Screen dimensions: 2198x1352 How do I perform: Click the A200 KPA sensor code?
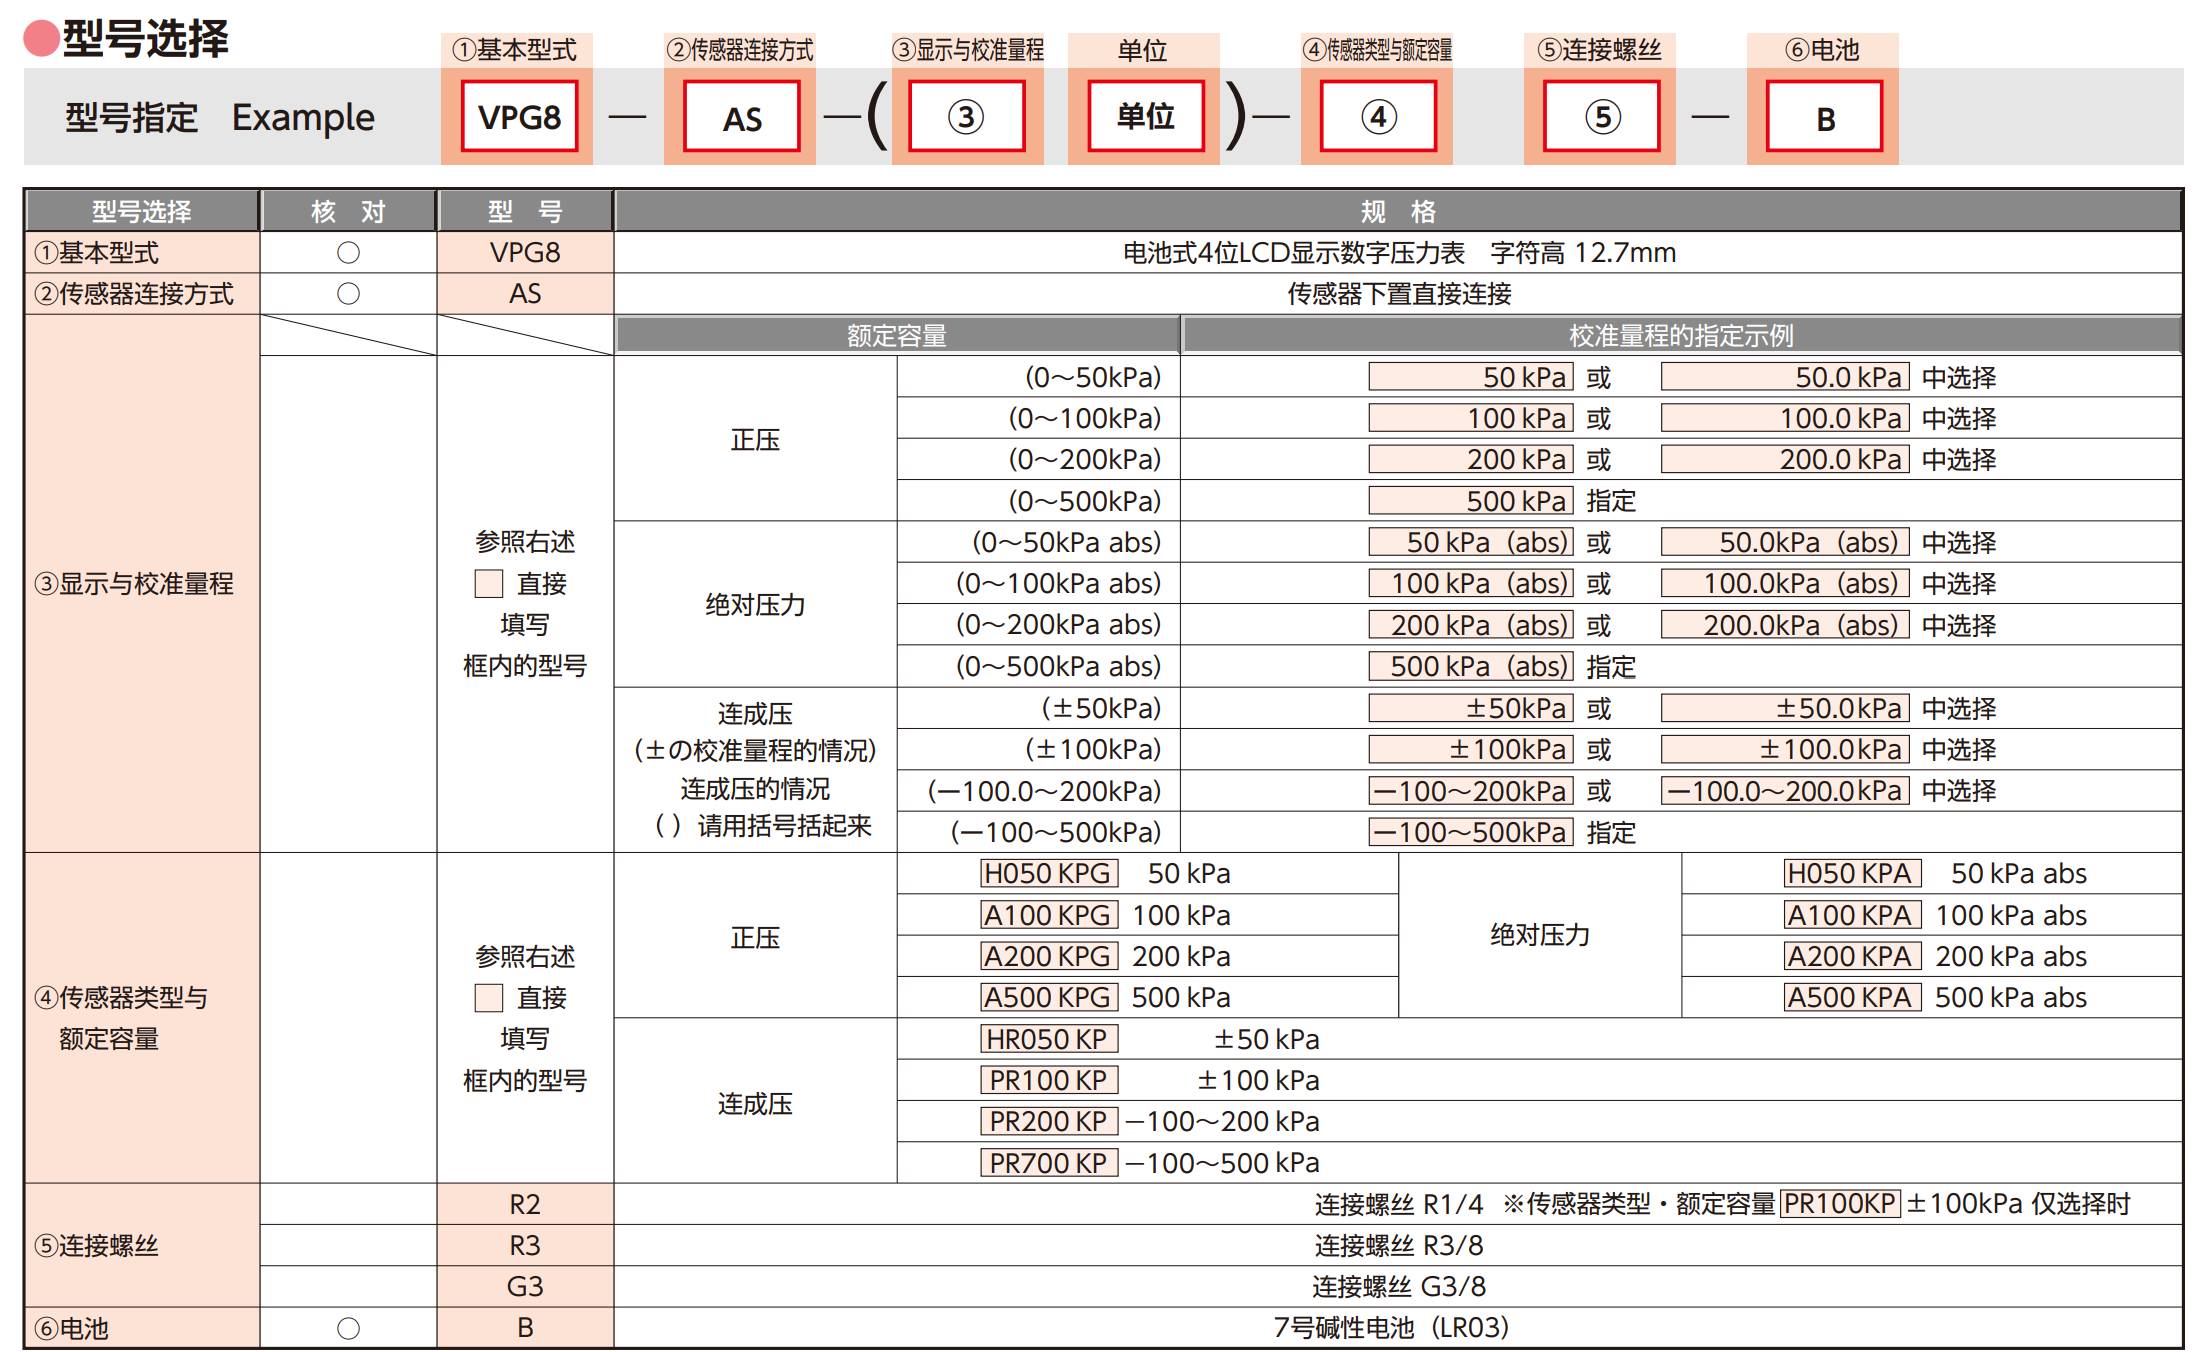tap(1852, 956)
